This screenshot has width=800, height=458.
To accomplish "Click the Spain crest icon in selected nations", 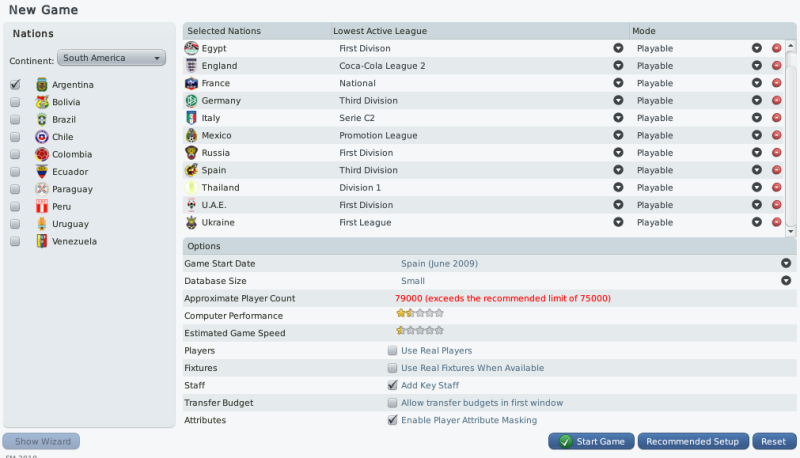I will click(x=191, y=170).
